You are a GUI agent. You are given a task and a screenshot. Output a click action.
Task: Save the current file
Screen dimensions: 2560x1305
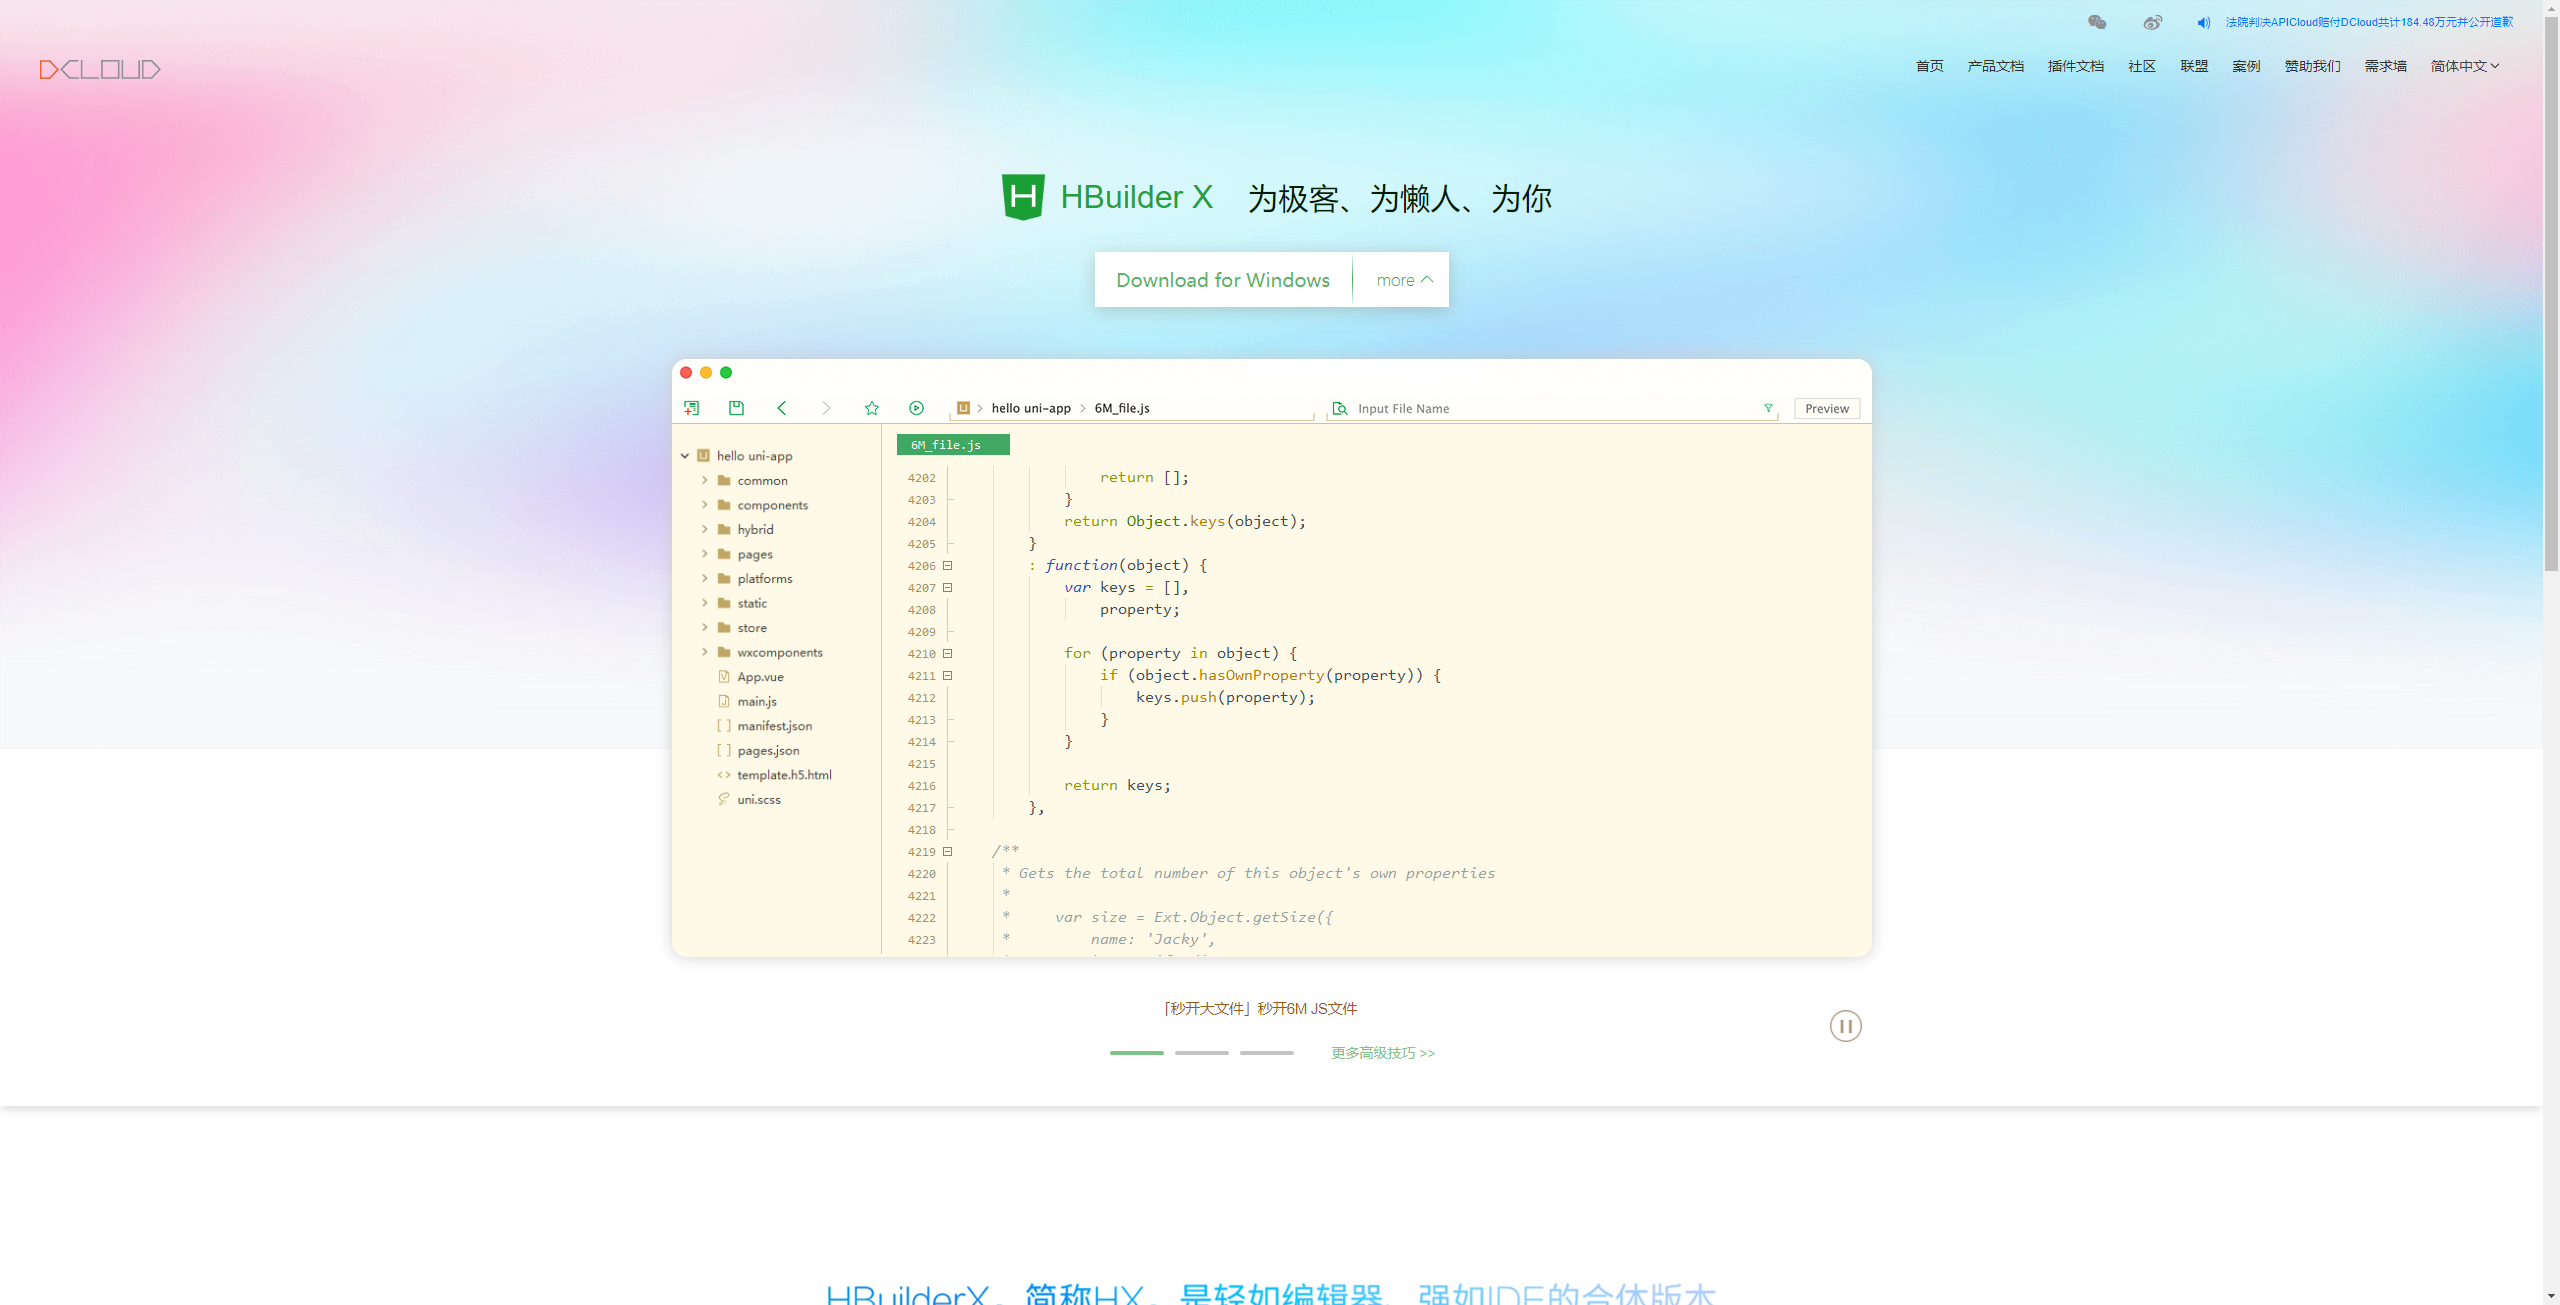(x=736, y=408)
